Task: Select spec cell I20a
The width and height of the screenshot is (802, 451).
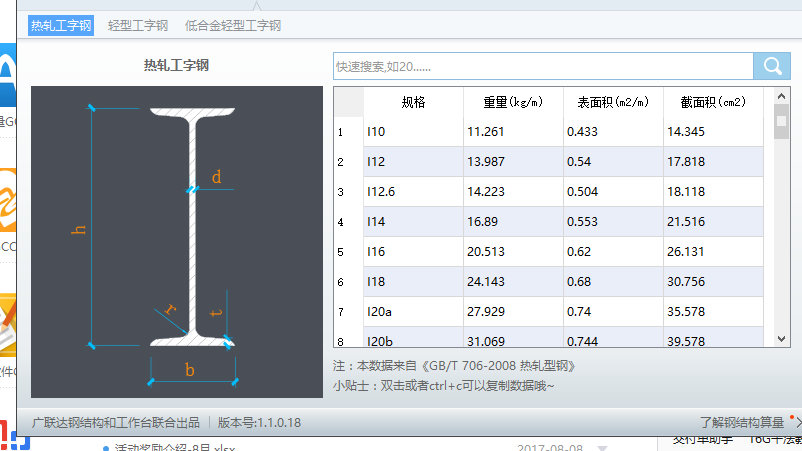Action: click(413, 312)
